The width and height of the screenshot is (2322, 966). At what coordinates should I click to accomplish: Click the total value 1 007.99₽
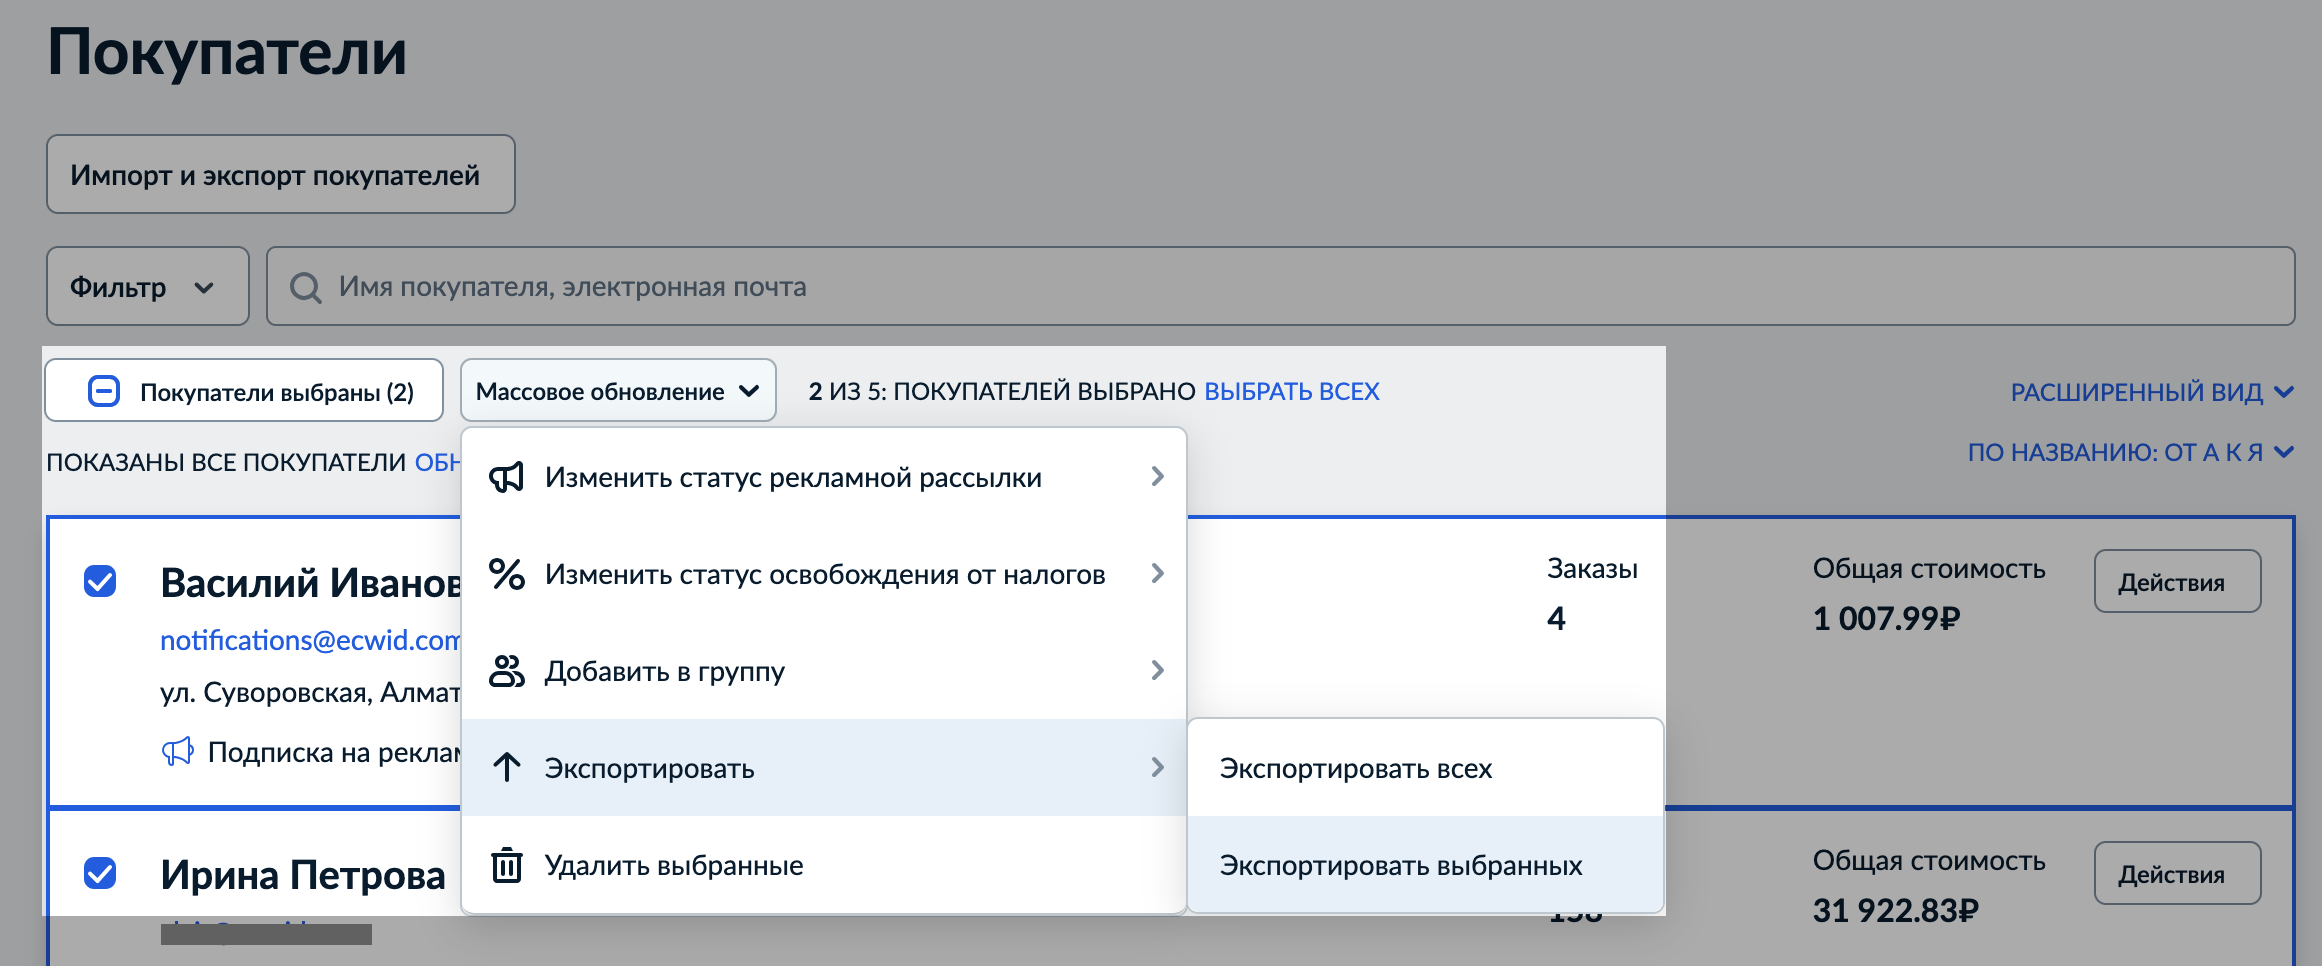[x=1886, y=619]
